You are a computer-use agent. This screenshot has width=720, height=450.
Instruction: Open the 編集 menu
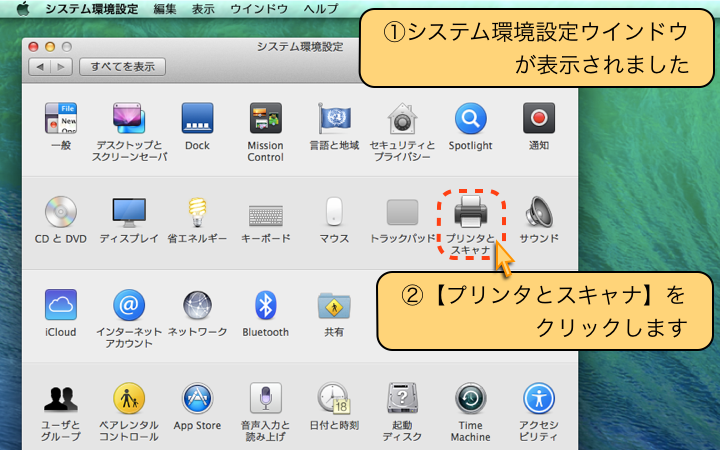pyautogui.click(x=165, y=9)
